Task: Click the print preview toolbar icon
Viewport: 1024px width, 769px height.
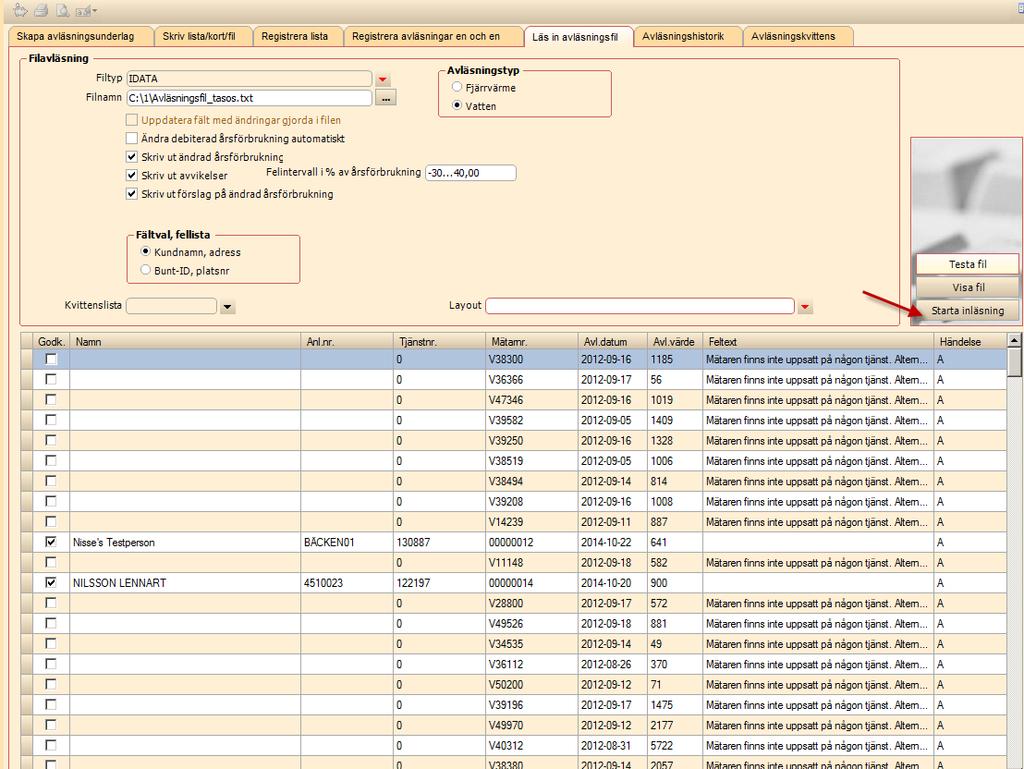Action: pos(62,10)
